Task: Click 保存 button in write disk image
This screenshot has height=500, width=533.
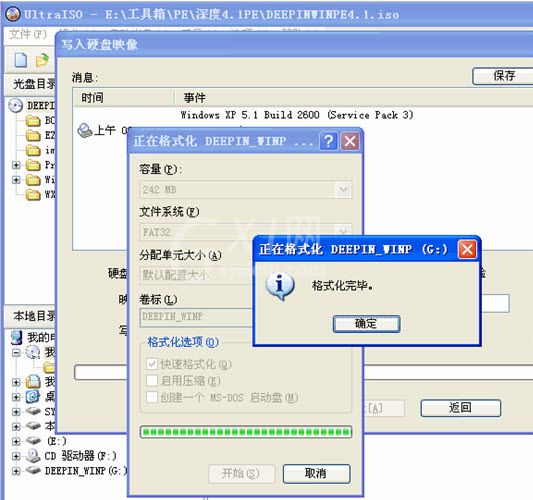Action: [503, 76]
